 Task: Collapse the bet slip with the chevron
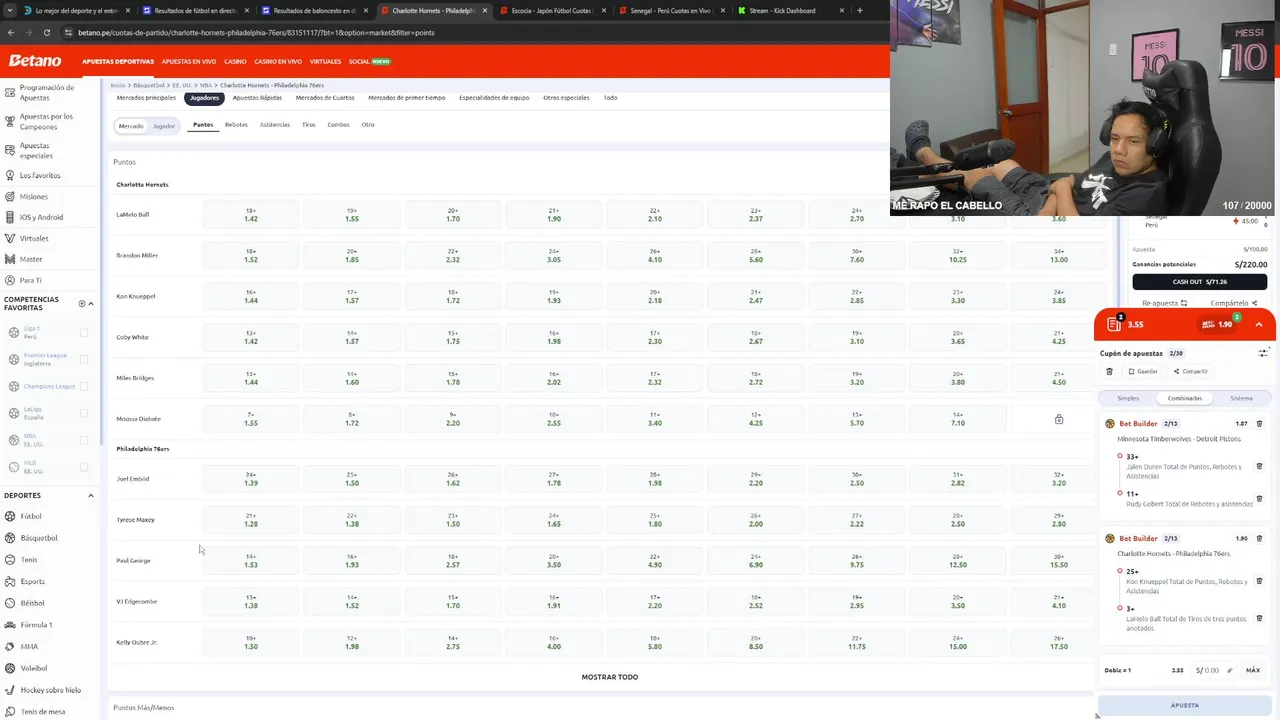coord(1259,324)
